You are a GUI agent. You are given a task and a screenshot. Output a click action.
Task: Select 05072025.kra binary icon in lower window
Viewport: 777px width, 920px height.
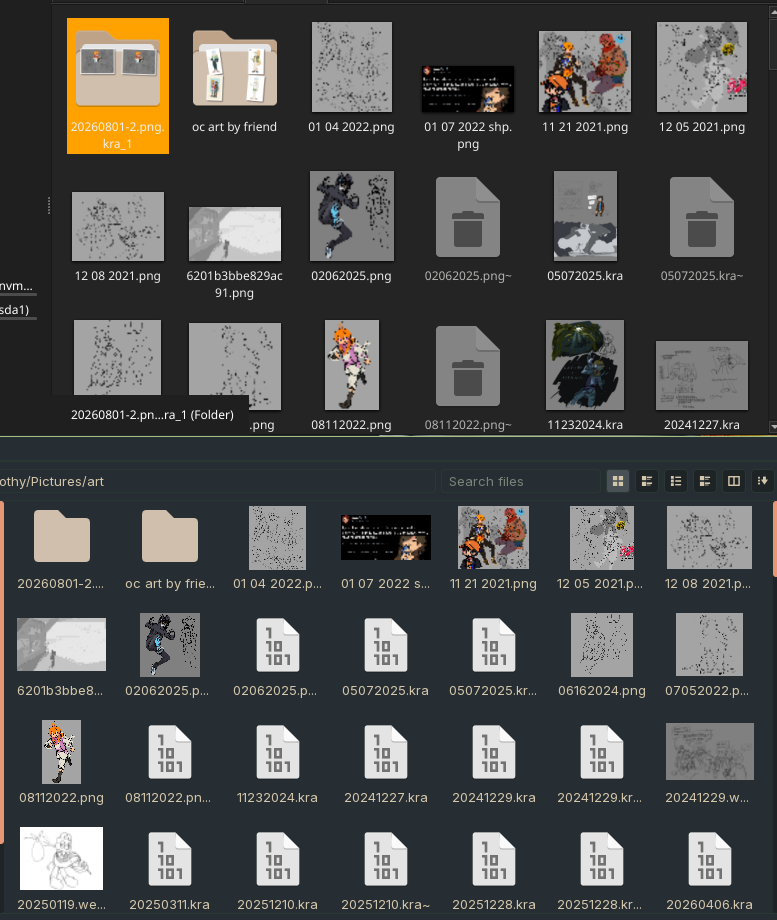tap(386, 645)
